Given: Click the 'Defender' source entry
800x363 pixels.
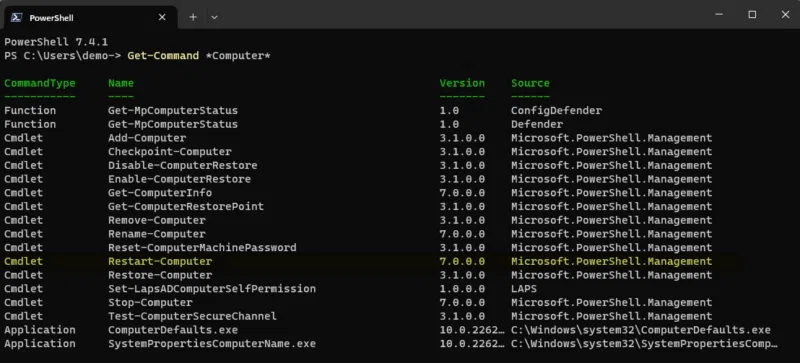Looking at the screenshot, I should coord(537,124).
